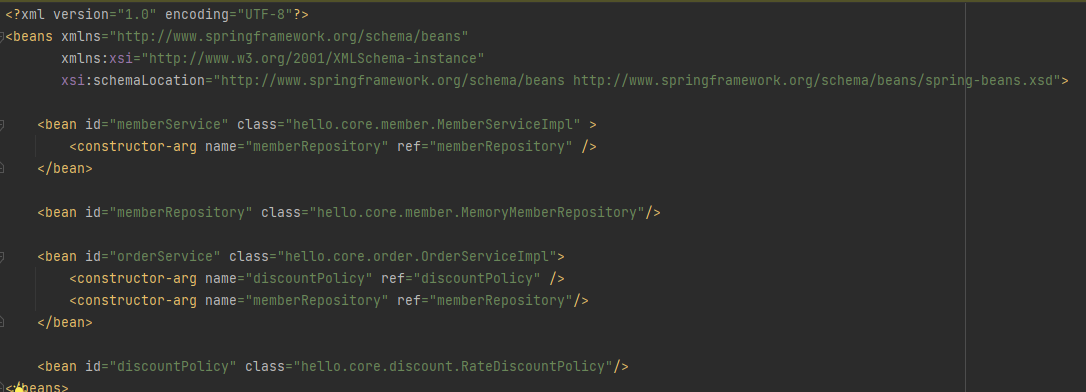Click the XMLSchema-instance URL value
The height and width of the screenshot is (392, 1086).
tap(313, 58)
